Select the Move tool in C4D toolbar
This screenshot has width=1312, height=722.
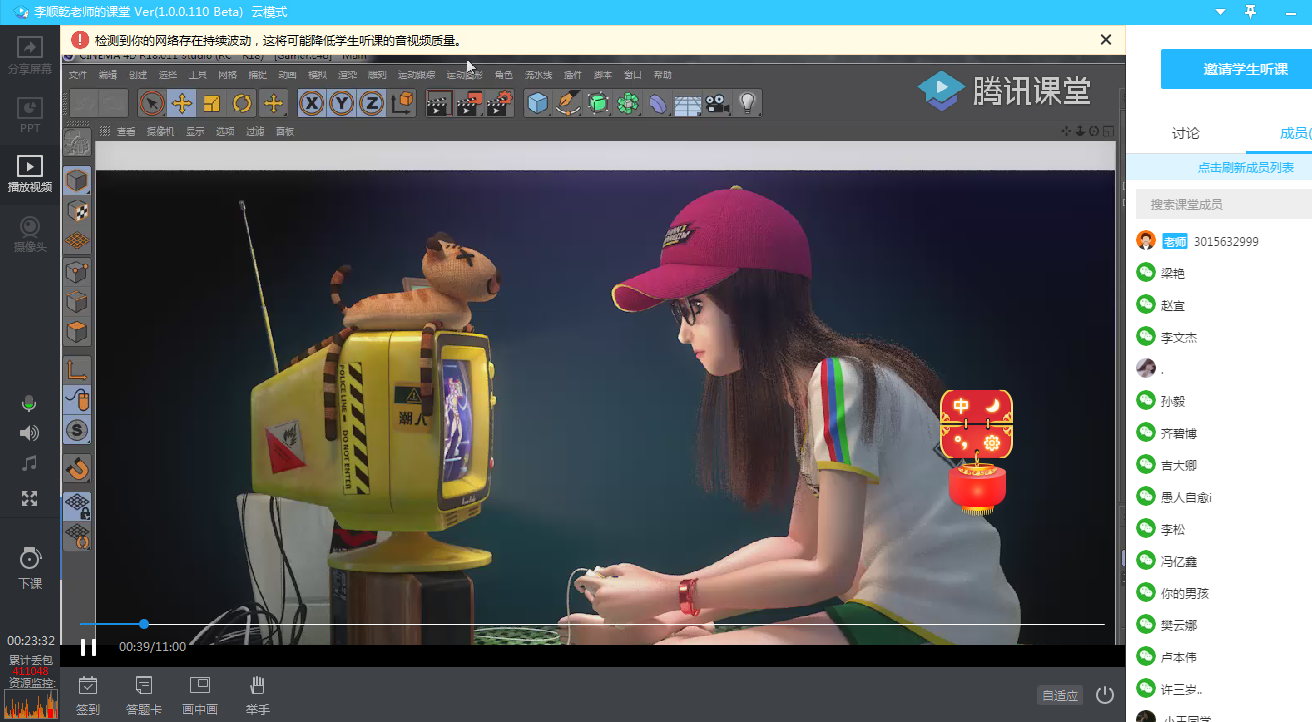182,103
